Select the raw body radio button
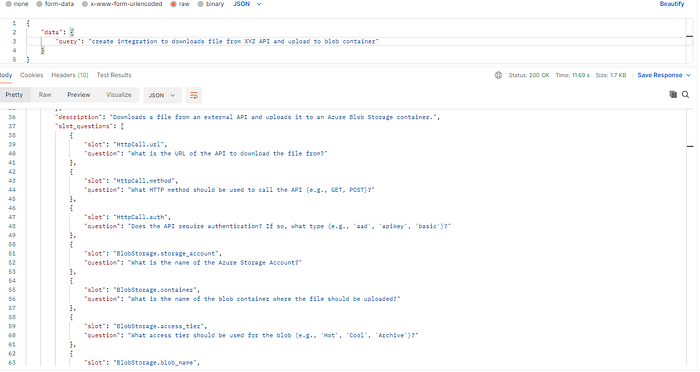 [x=173, y=4]
